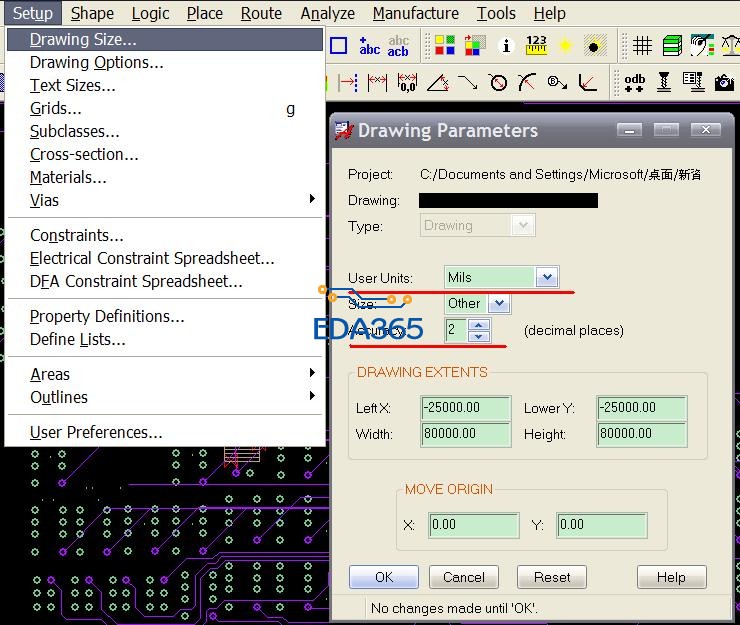Click the Grid toggle hash icon
Image resolution: width=740 pixels, height=625 pixels.
(642, 46)
